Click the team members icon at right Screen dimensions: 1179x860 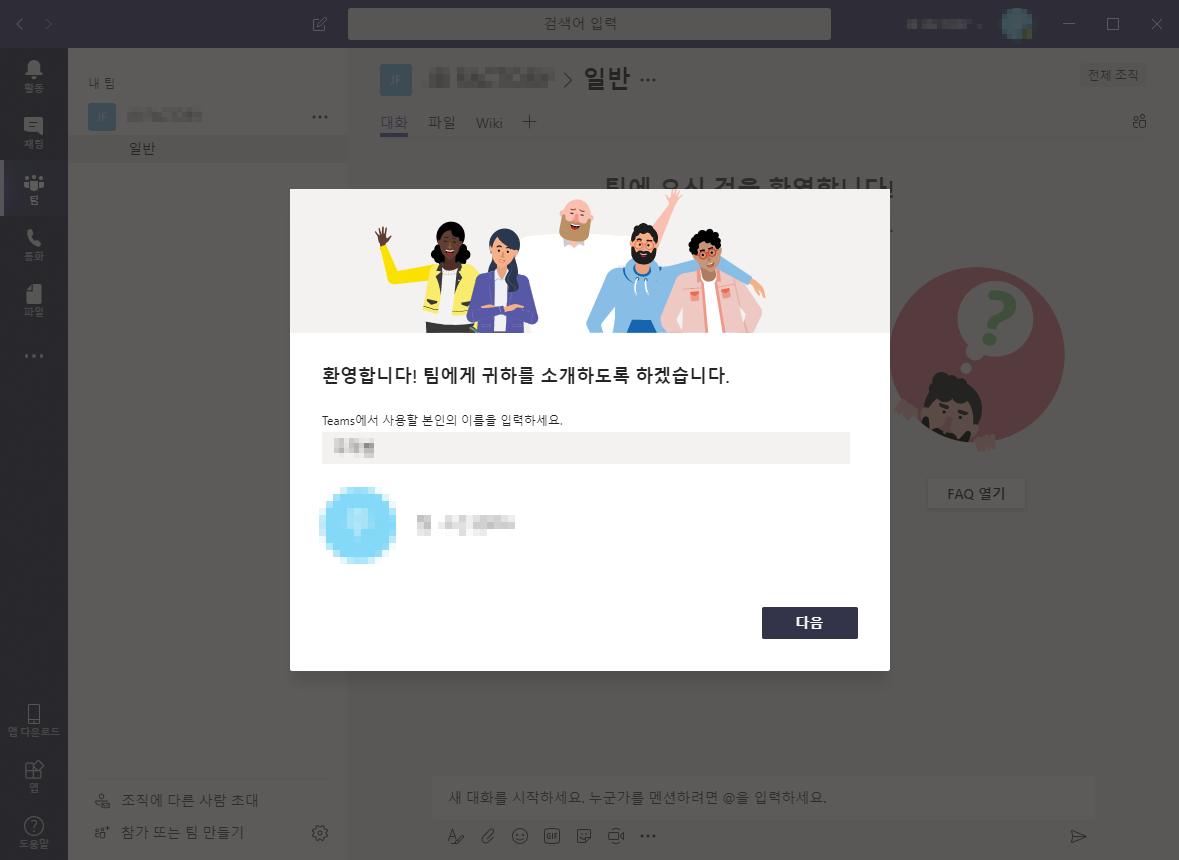[1139, 121]
